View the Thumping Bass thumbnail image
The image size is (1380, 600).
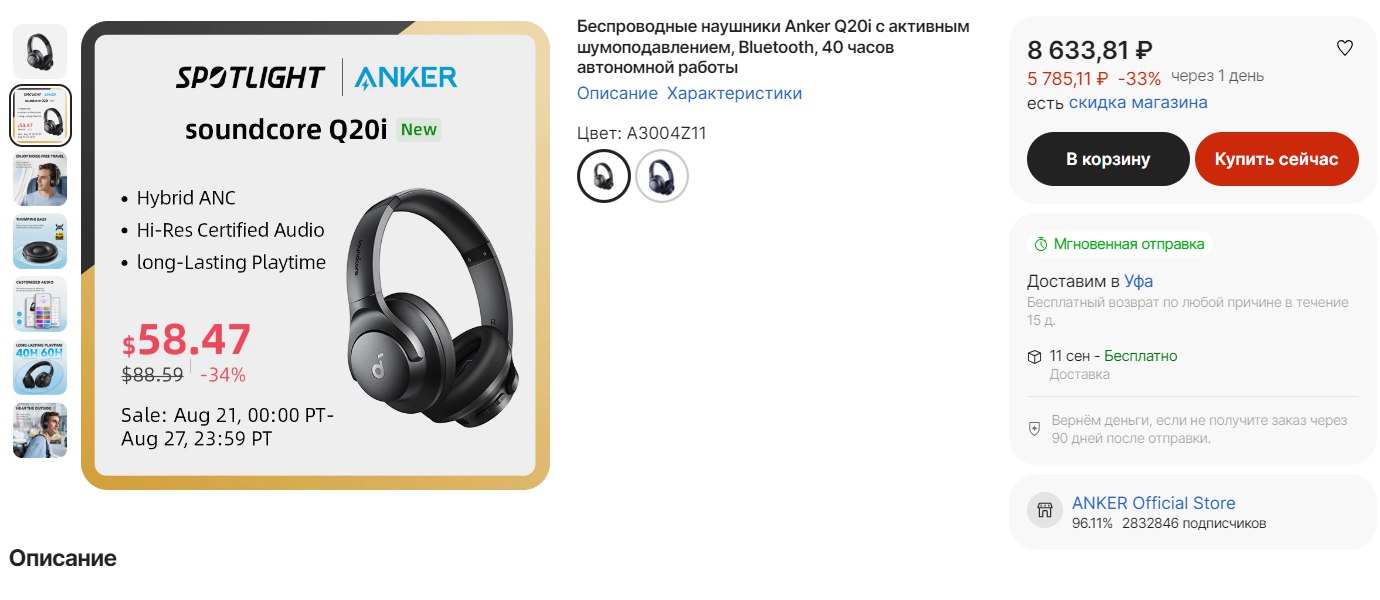point(40,241)
